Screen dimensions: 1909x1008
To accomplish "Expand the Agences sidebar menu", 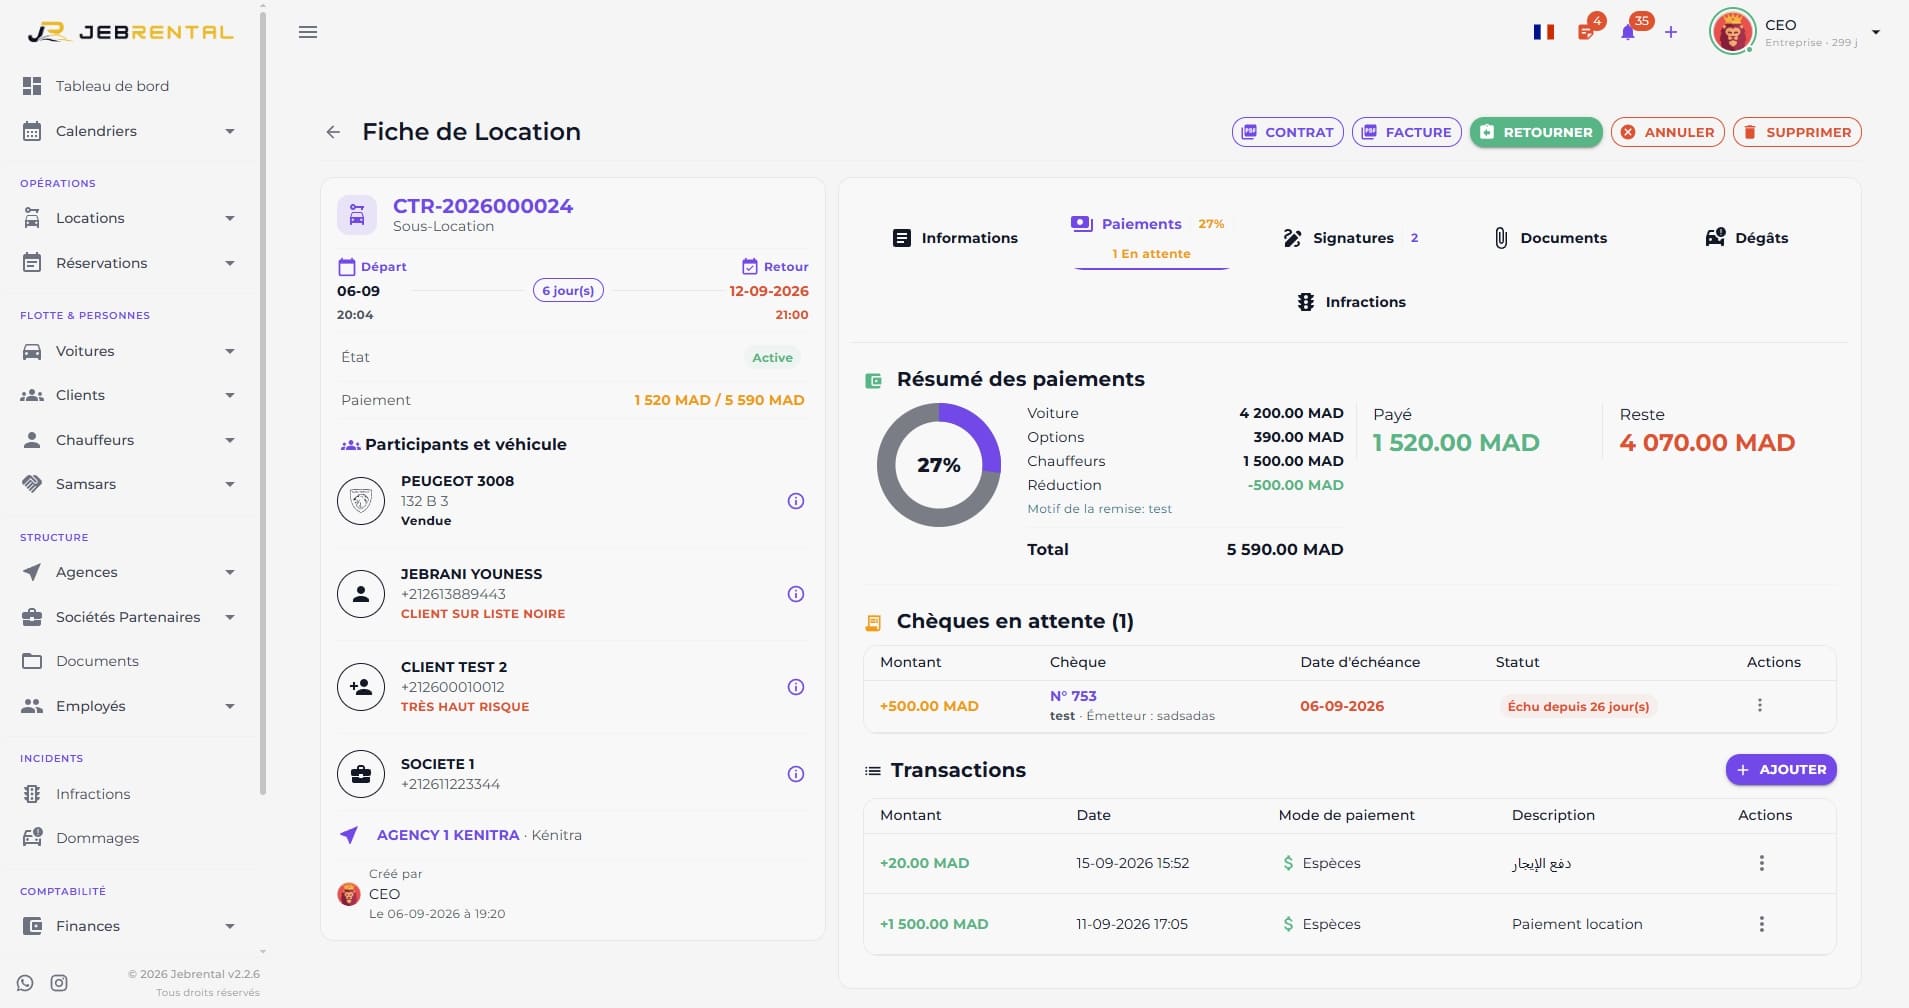I will pyautogui.click(x=129, y=572).
